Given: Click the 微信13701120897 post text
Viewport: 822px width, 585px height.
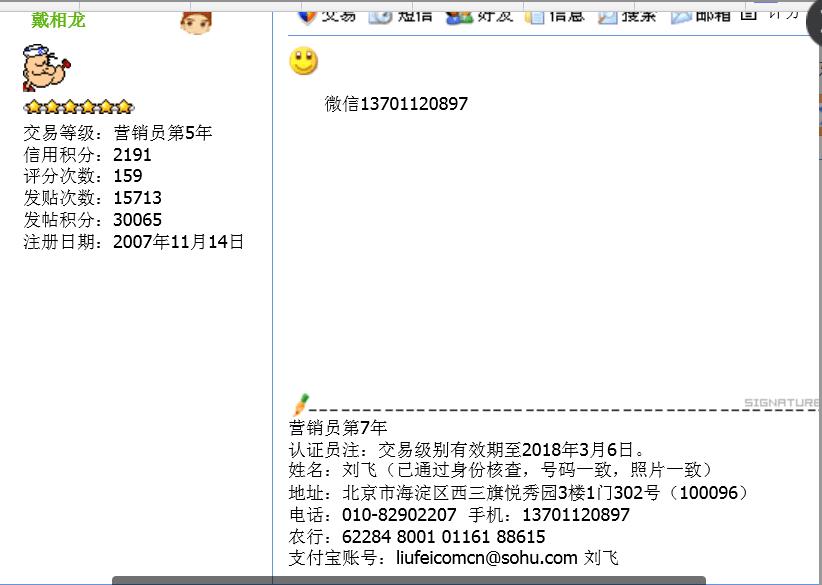Looking at the screenshot, I should 396,104.
